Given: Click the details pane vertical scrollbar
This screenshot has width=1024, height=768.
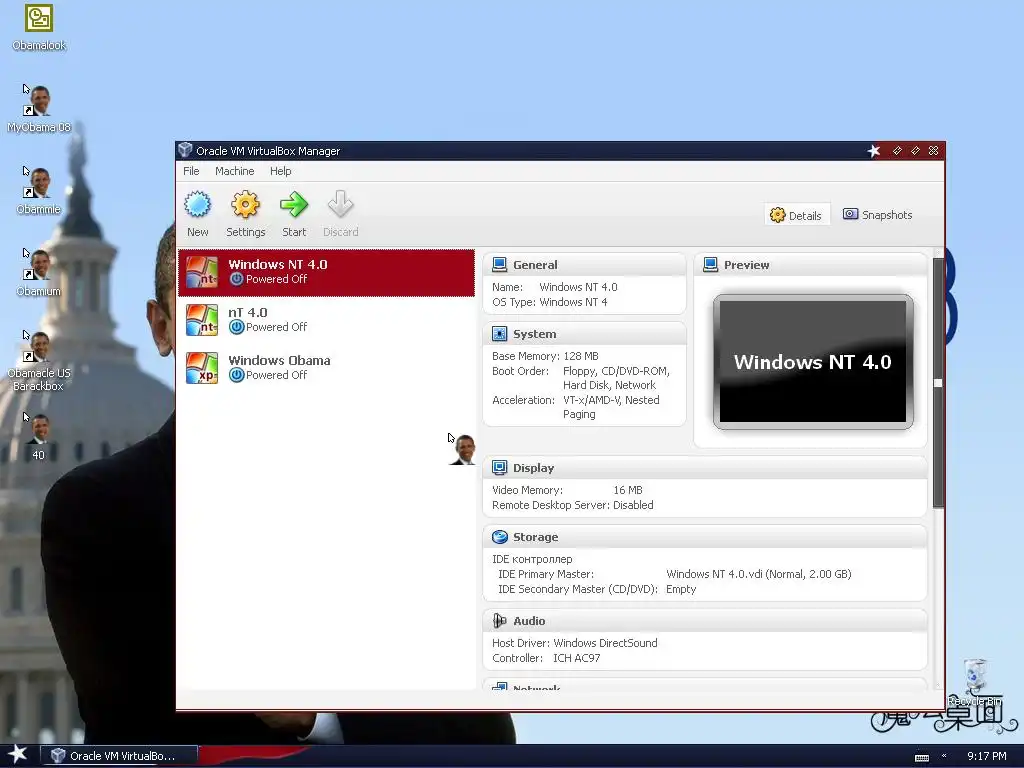Looking at the screenshot, I should (x=938, y=382).
